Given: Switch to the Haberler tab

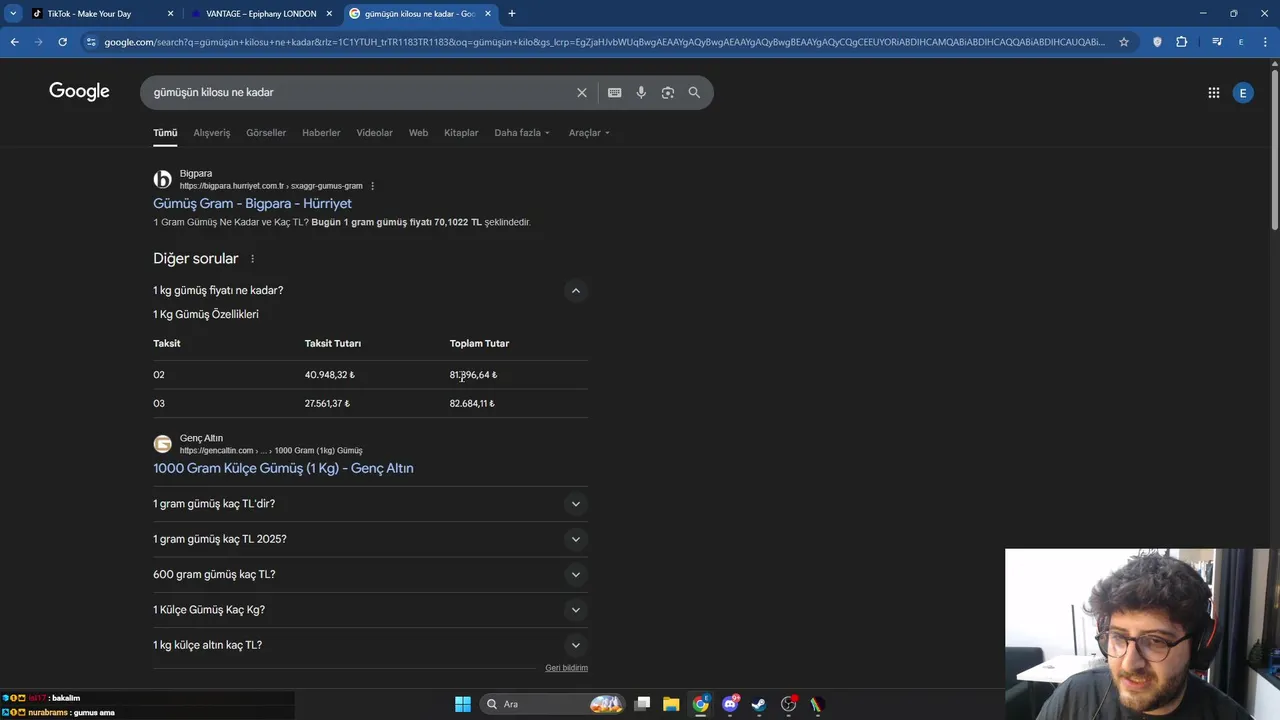Looking at the screenshot, I should [x=321, y=133].
